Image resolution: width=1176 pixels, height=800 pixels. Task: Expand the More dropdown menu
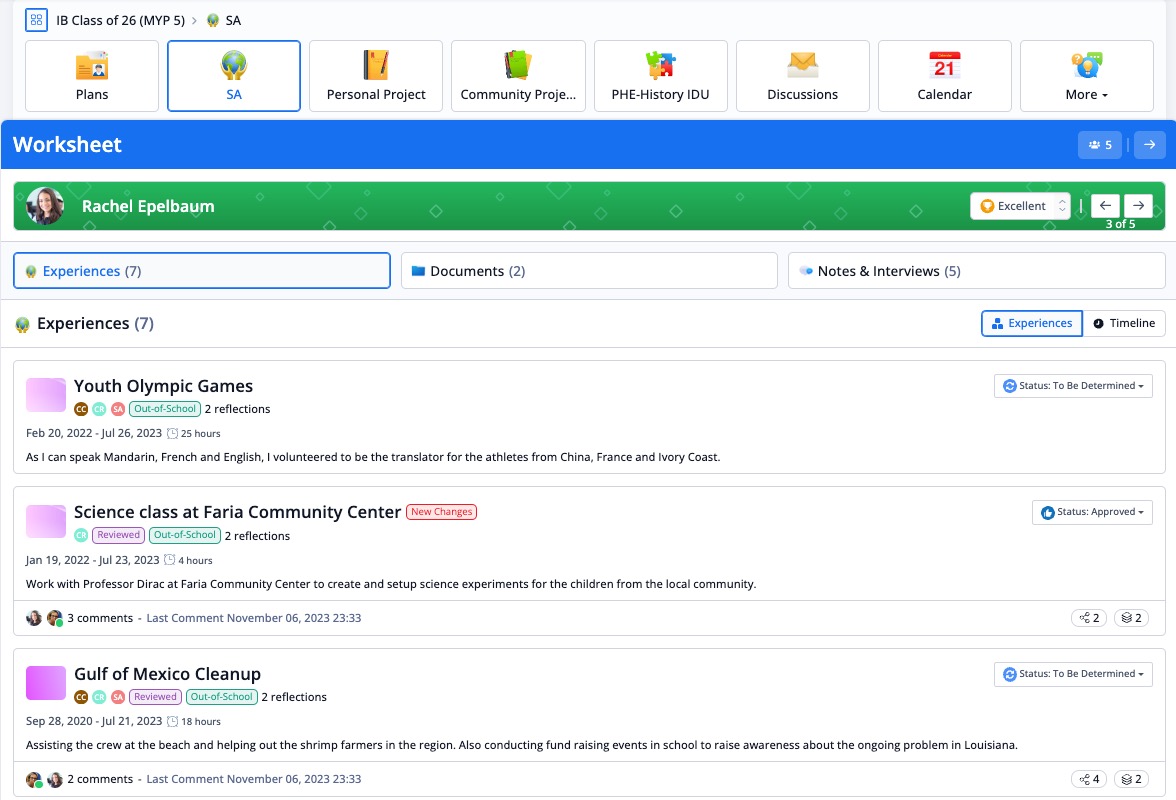[1086, 76]
